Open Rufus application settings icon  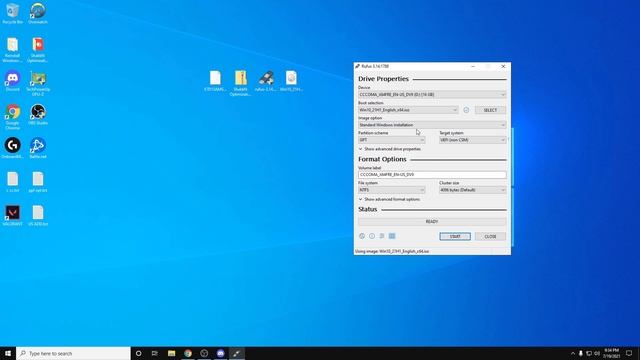(382, 236)
